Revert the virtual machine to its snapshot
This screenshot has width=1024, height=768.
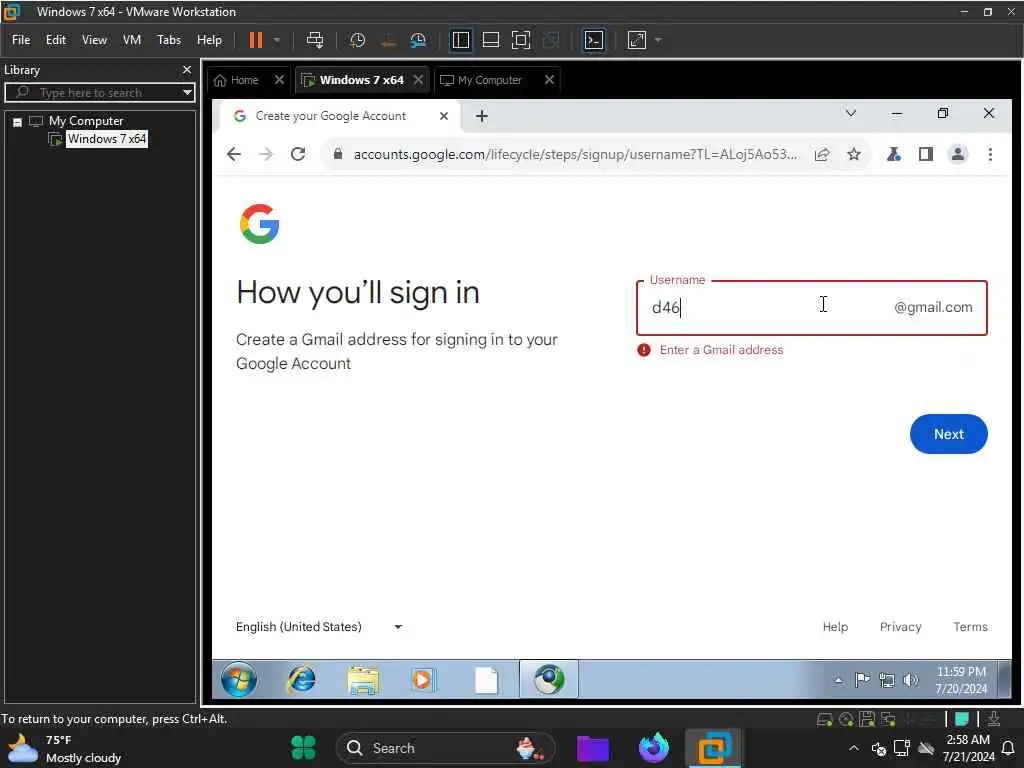click(x=388, y=40)
